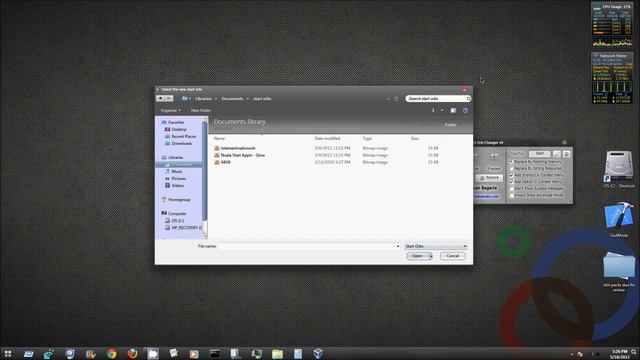The height and width of the screenshot is (360, 640).
Task: Change view with the views icon
Action: tap(433, 110)
